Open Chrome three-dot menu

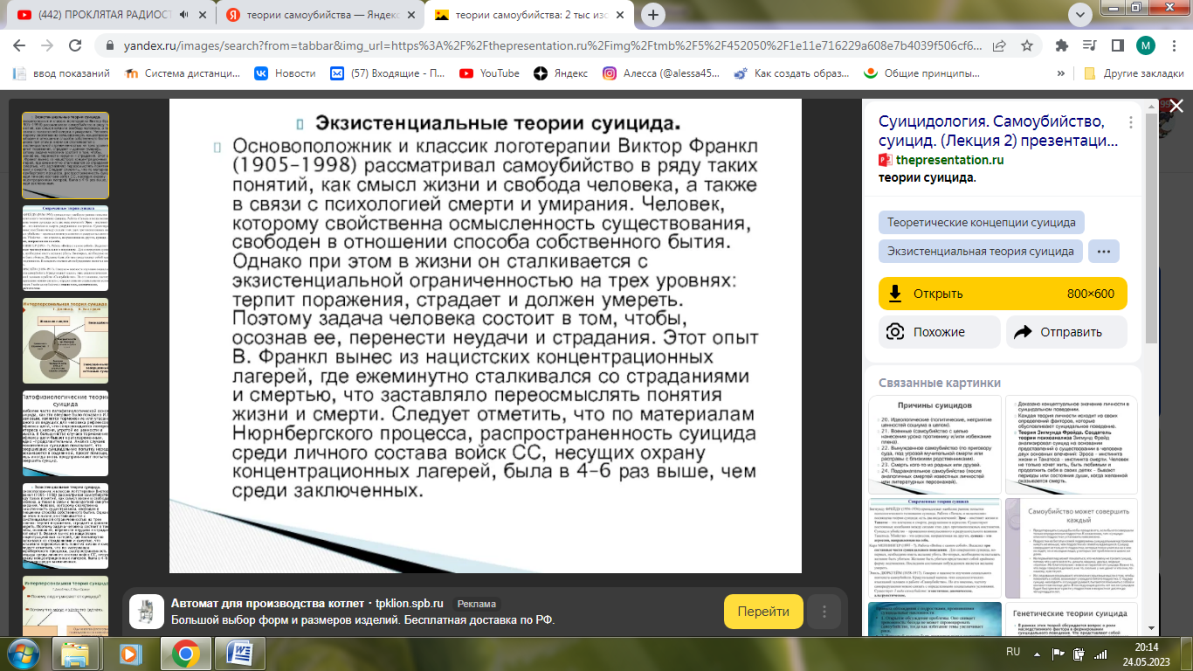tap(1174, 46)
